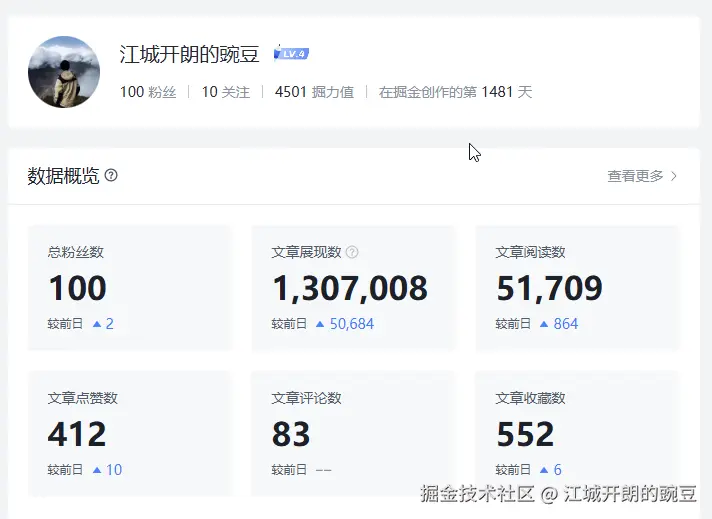View the 10 关注 following list
Viewport: 712px width, 519px height.
point(225,92)
